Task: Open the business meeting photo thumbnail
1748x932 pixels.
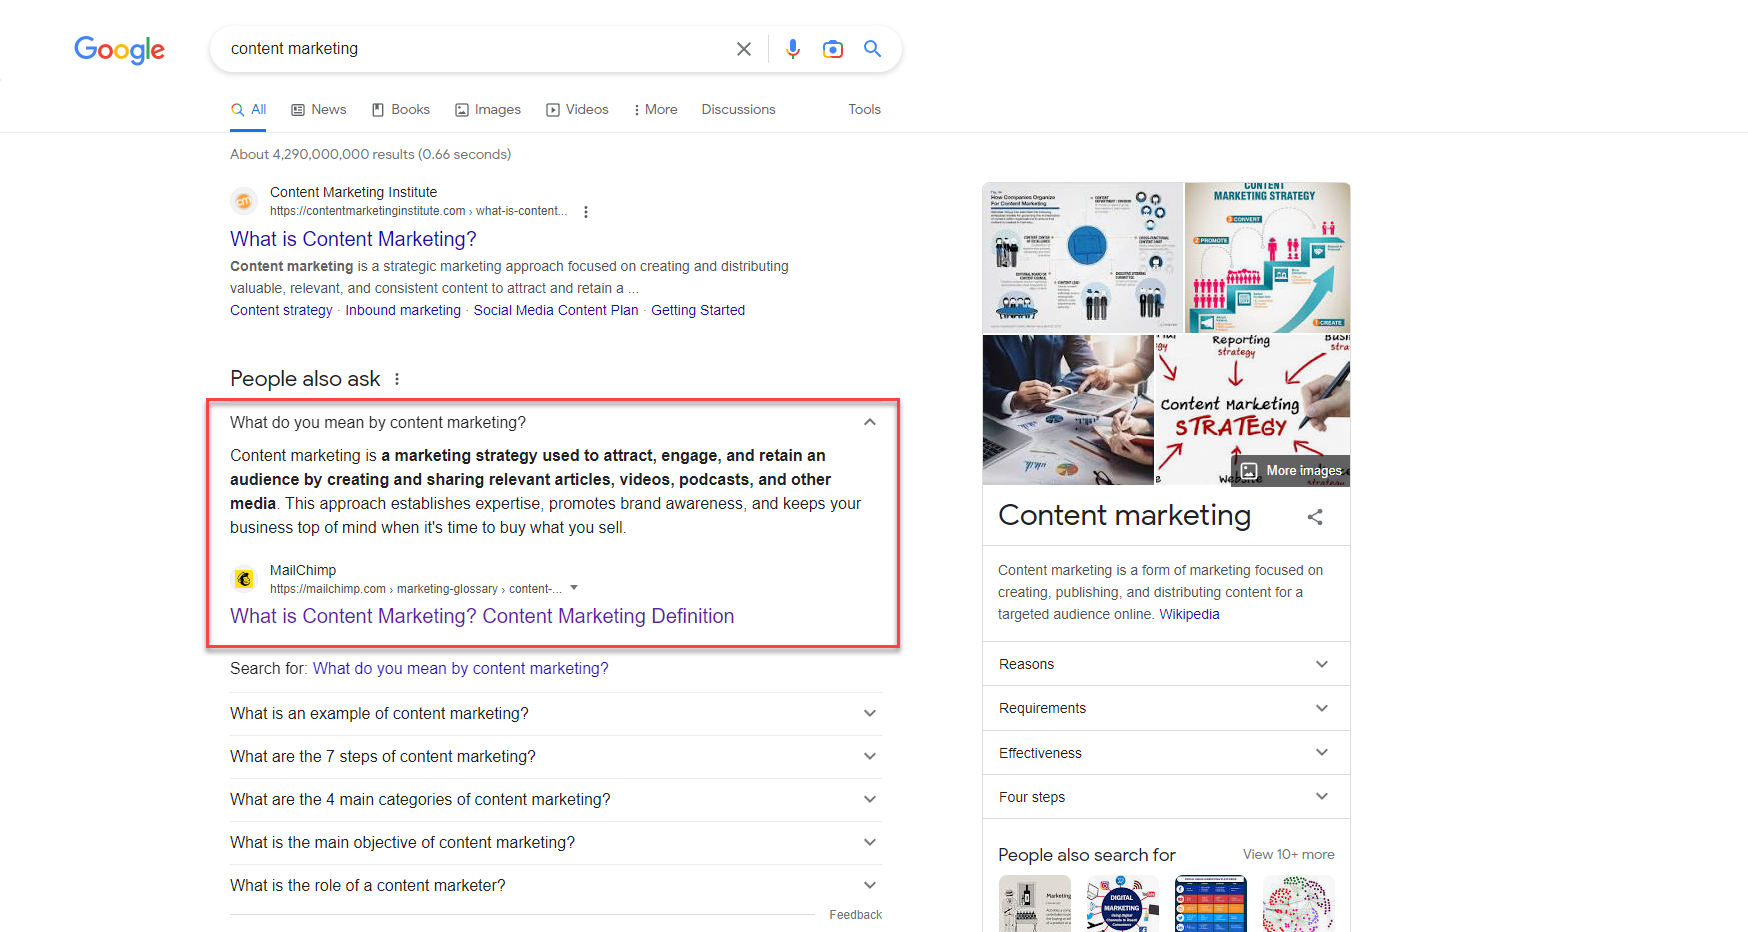Action: tap(1068, 410)
